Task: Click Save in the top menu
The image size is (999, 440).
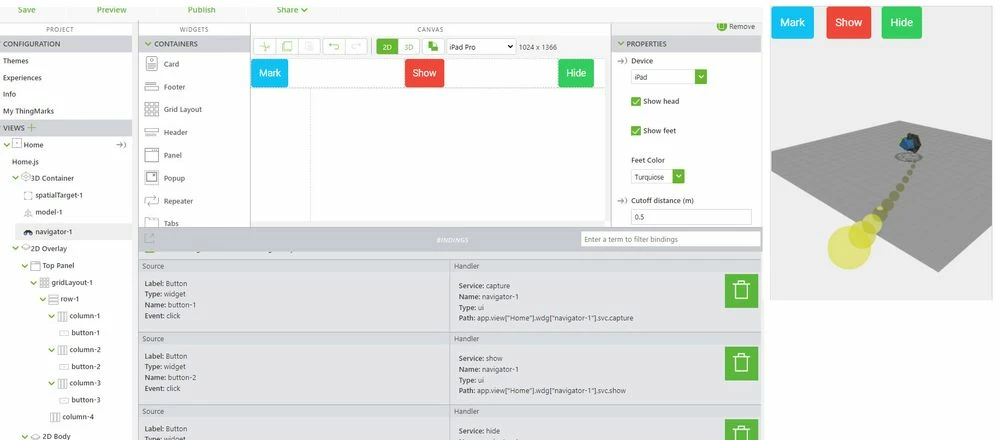Action: pyautogui.click(x=27, y=10)
